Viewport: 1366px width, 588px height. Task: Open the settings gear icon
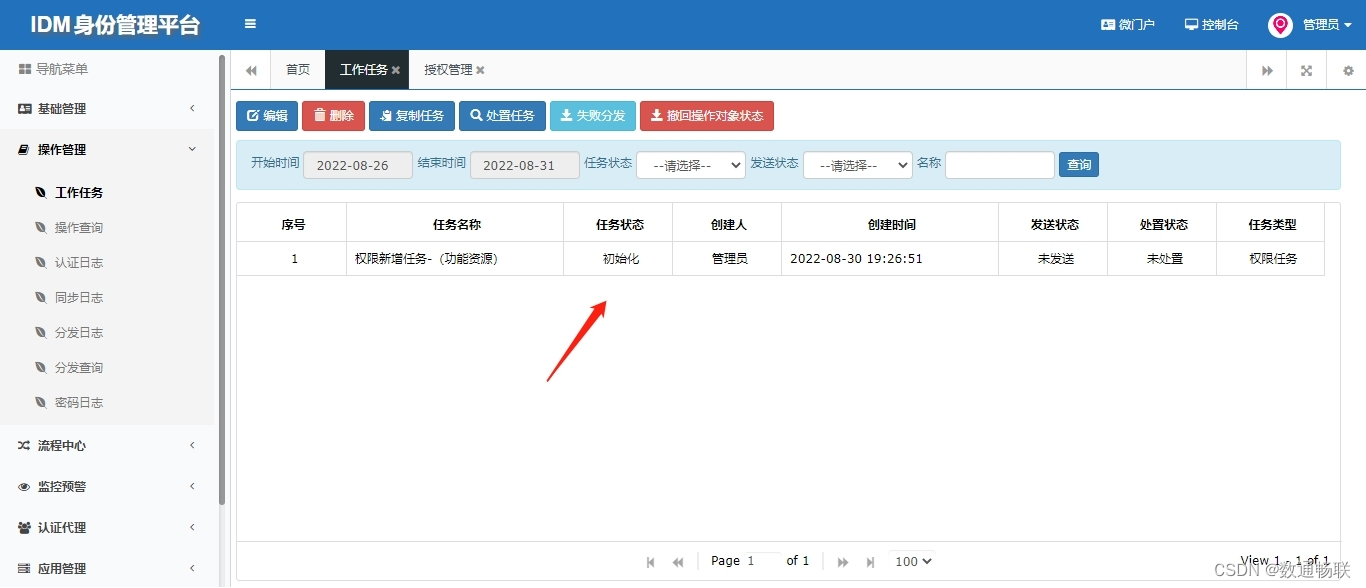(1347, 70)
